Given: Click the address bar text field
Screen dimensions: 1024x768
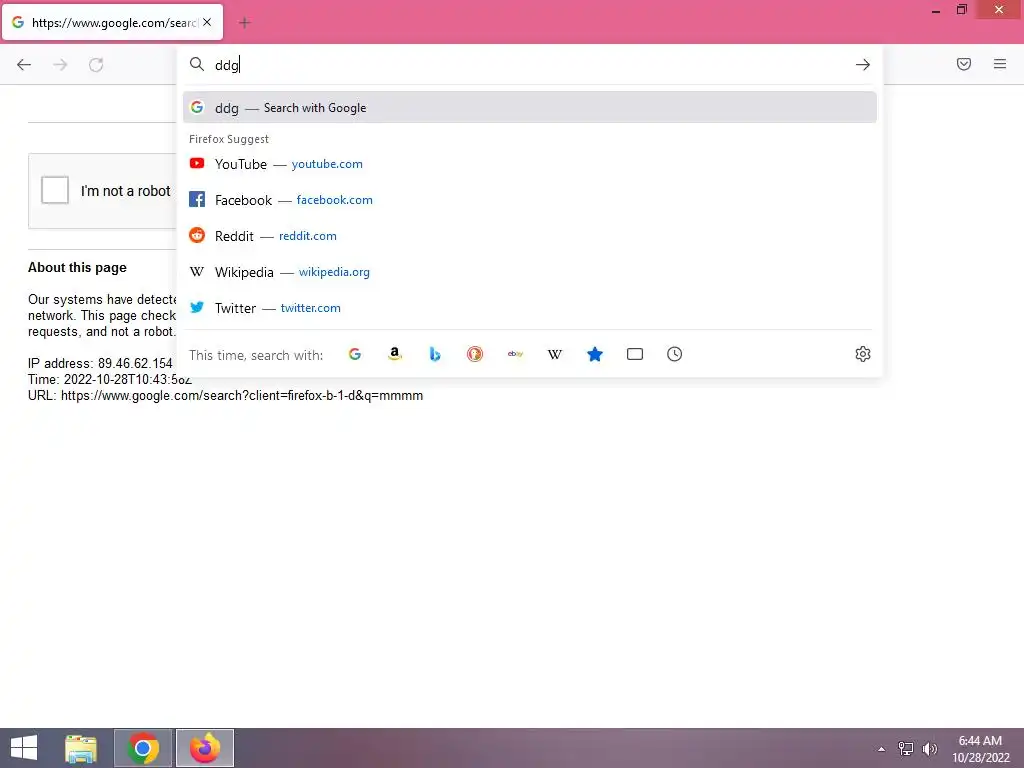Looking at the screenshot, I should pos(529,65).
